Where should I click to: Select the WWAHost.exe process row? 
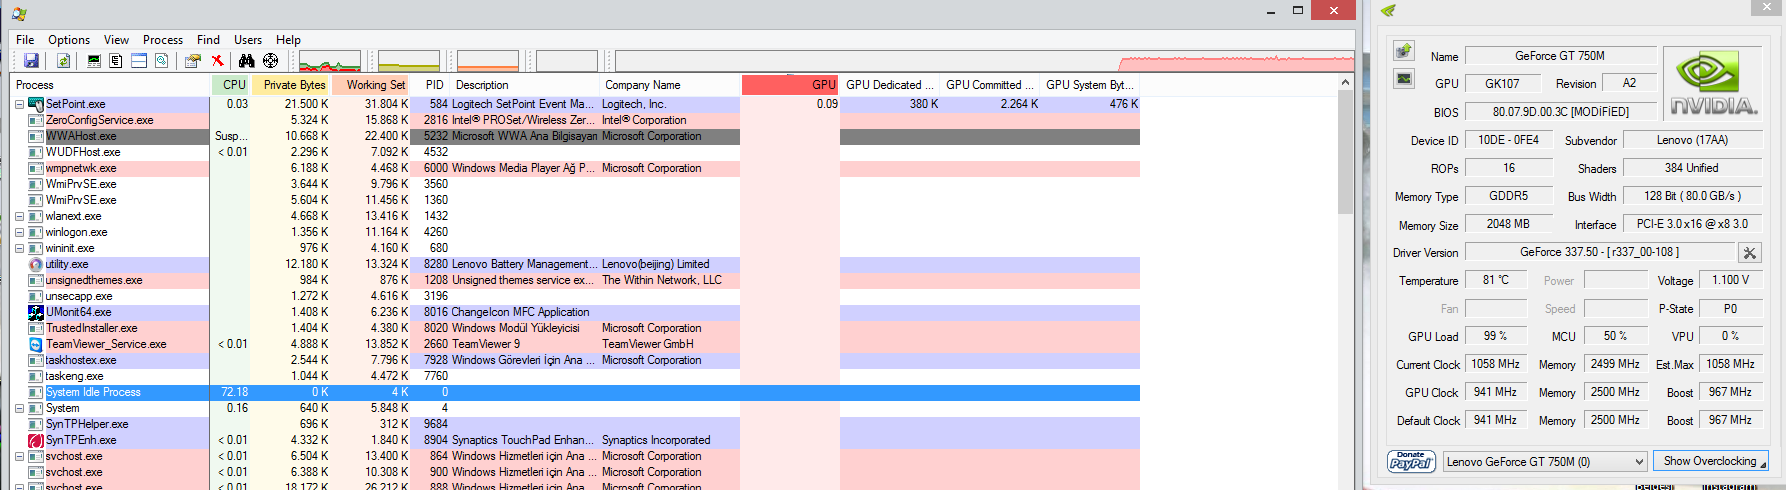pyautogui.click(x=576, y=136)
